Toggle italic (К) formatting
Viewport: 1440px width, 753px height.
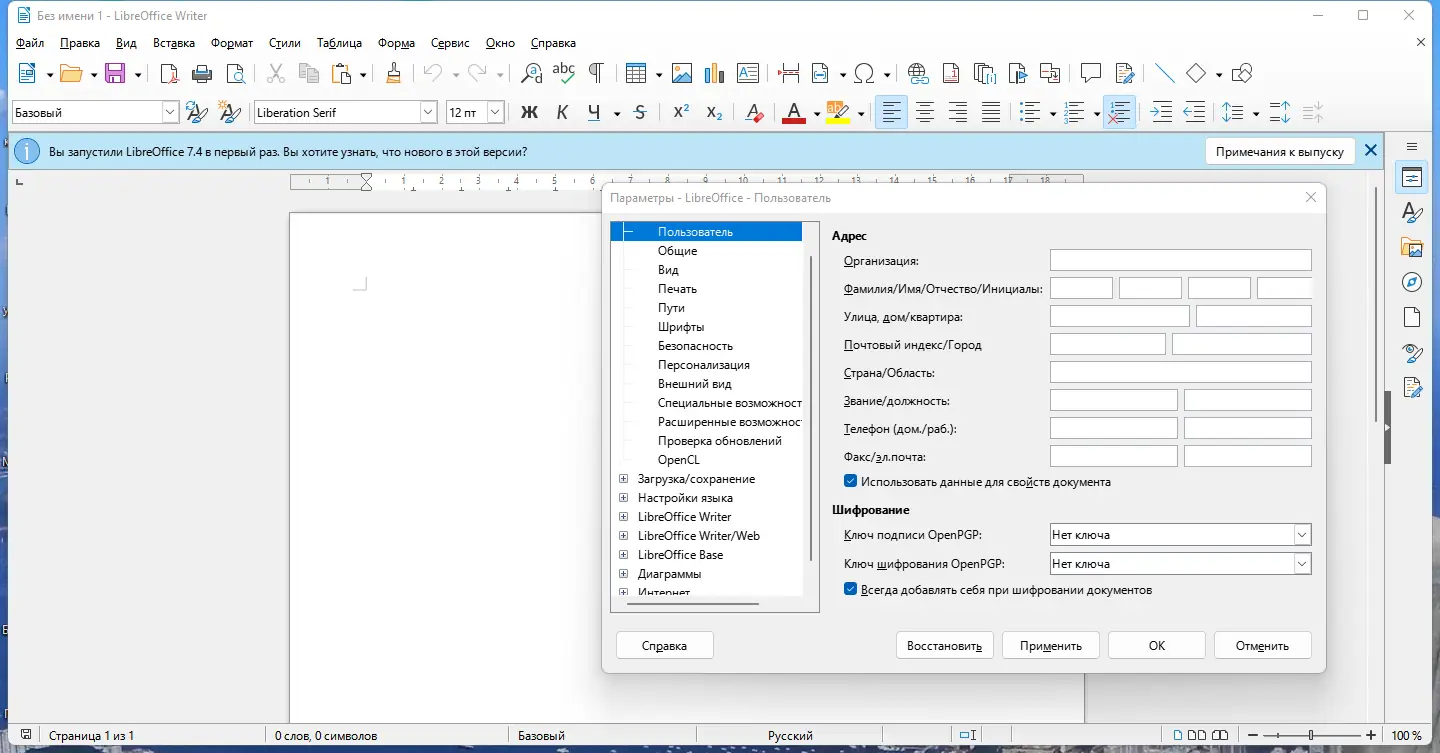[x=562, y=112]
